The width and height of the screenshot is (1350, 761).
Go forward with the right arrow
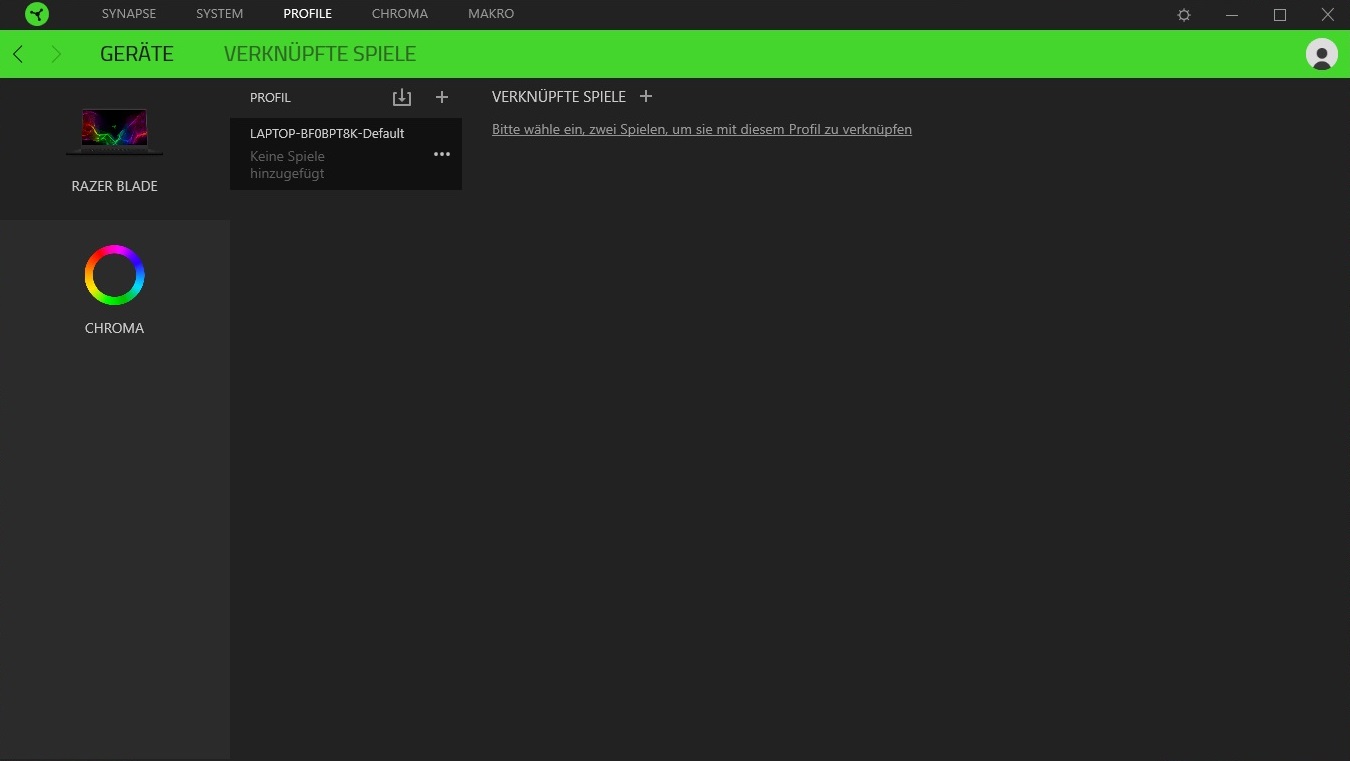(x=56, y=54)
